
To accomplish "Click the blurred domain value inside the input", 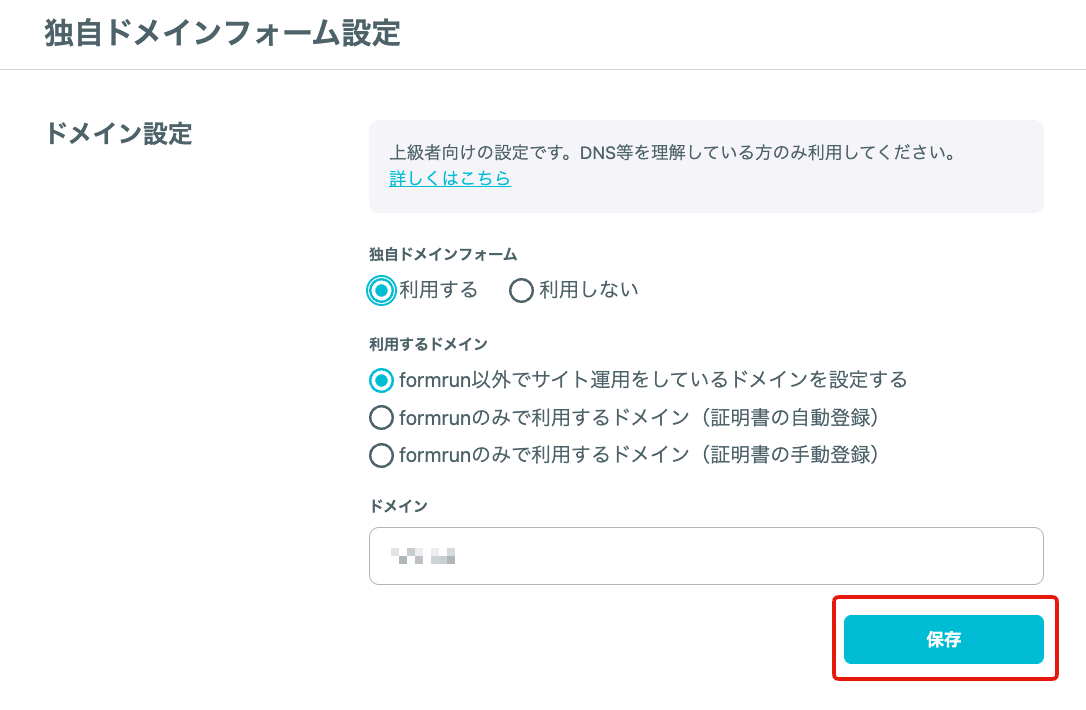I will 422,556.
